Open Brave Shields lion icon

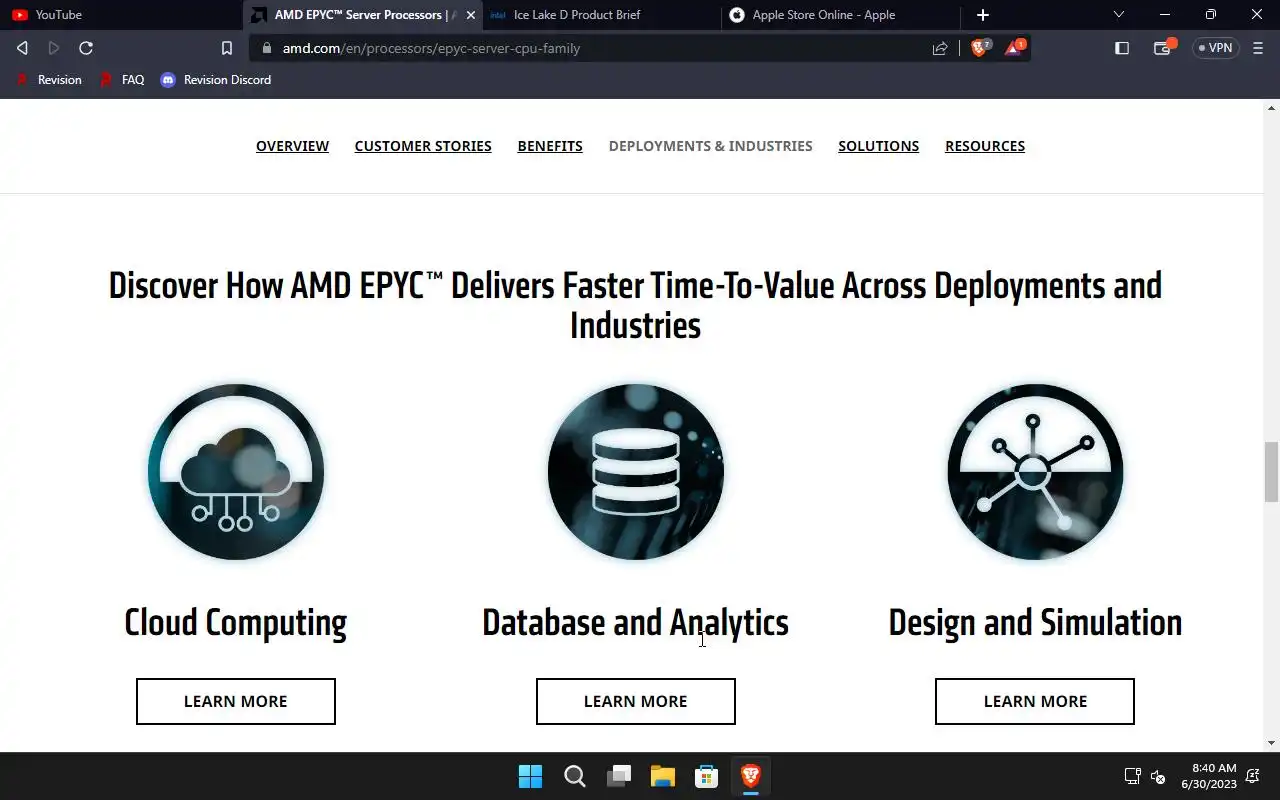(980, 47)
